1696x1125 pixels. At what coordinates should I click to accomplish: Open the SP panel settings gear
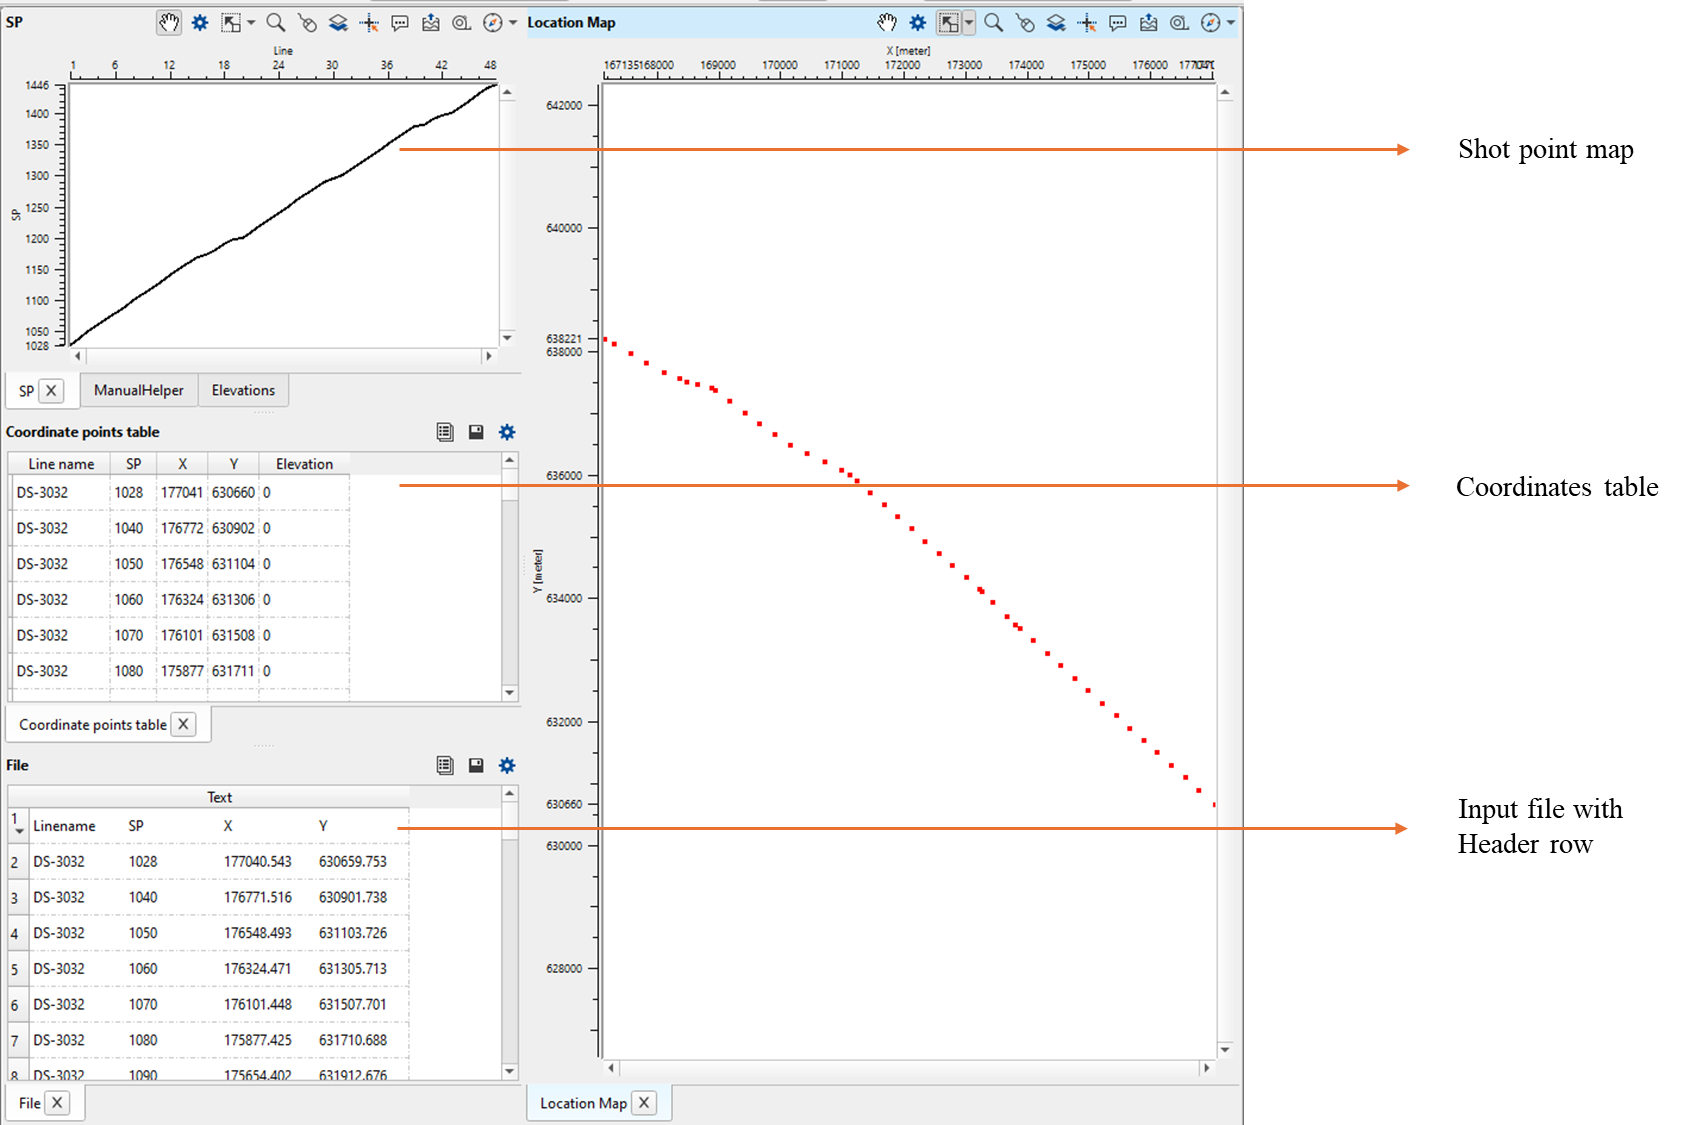[199, 22]
